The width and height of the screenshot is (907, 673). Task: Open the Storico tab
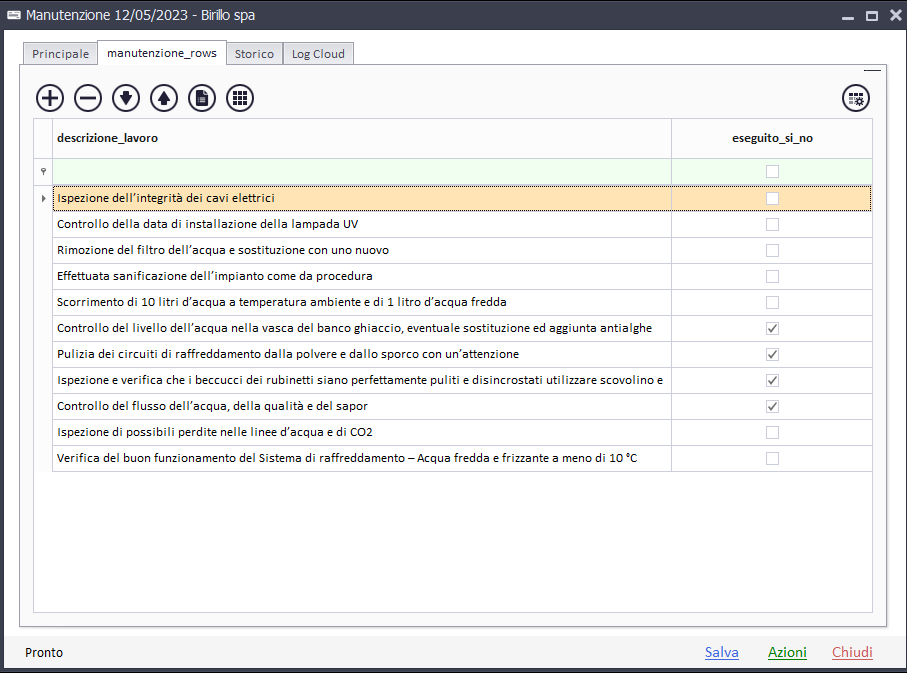(x=254, y=54)
